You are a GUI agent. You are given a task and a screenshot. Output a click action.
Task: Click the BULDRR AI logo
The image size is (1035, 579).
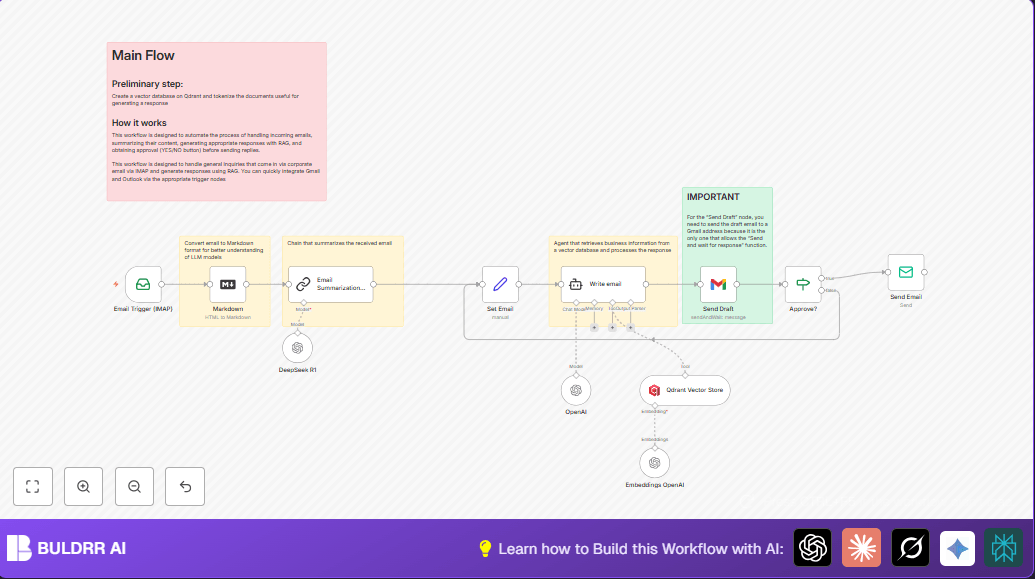click(x=66, y=548)
